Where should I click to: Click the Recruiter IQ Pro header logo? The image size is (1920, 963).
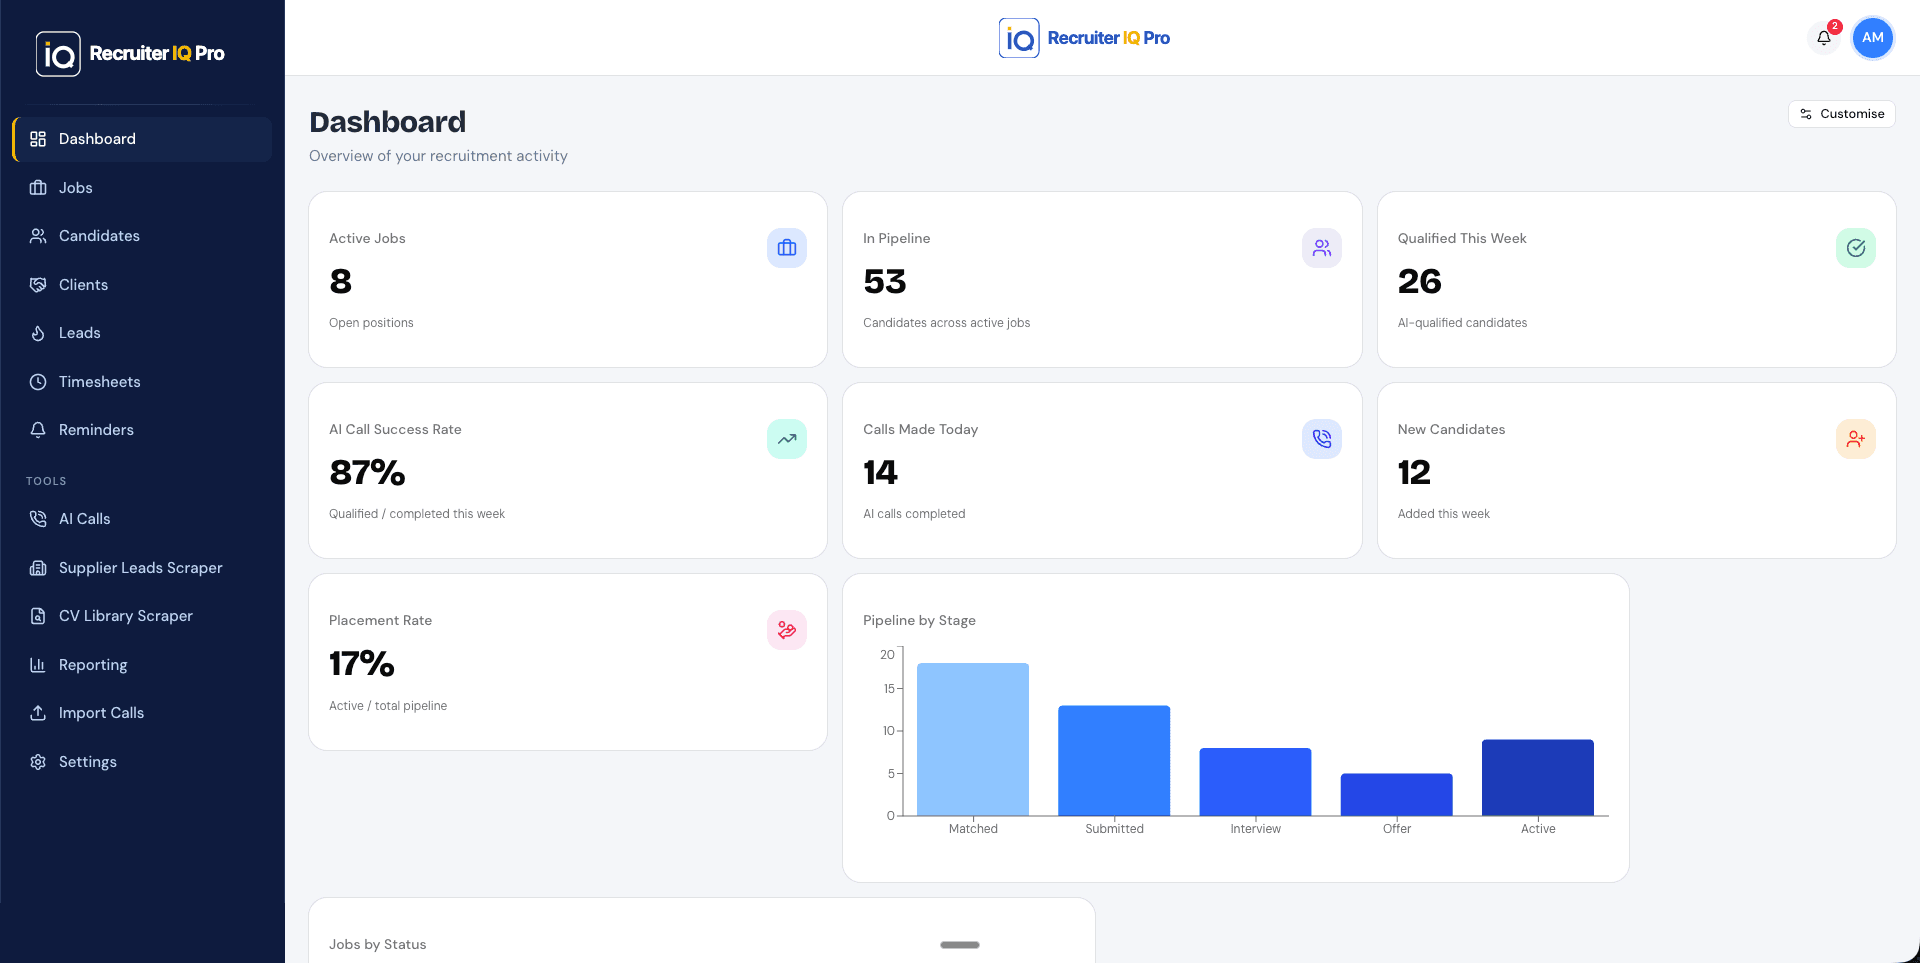click(x=1085, y=38)
